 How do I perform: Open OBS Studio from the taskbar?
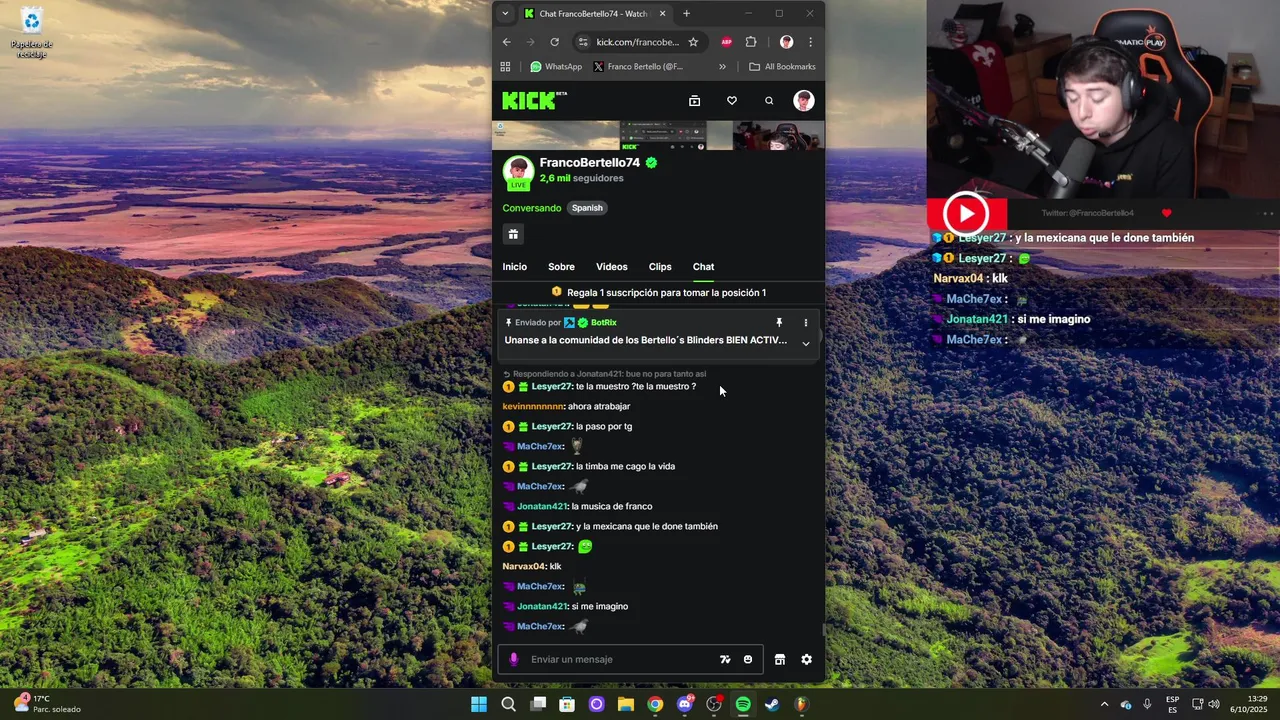point(714,704)
